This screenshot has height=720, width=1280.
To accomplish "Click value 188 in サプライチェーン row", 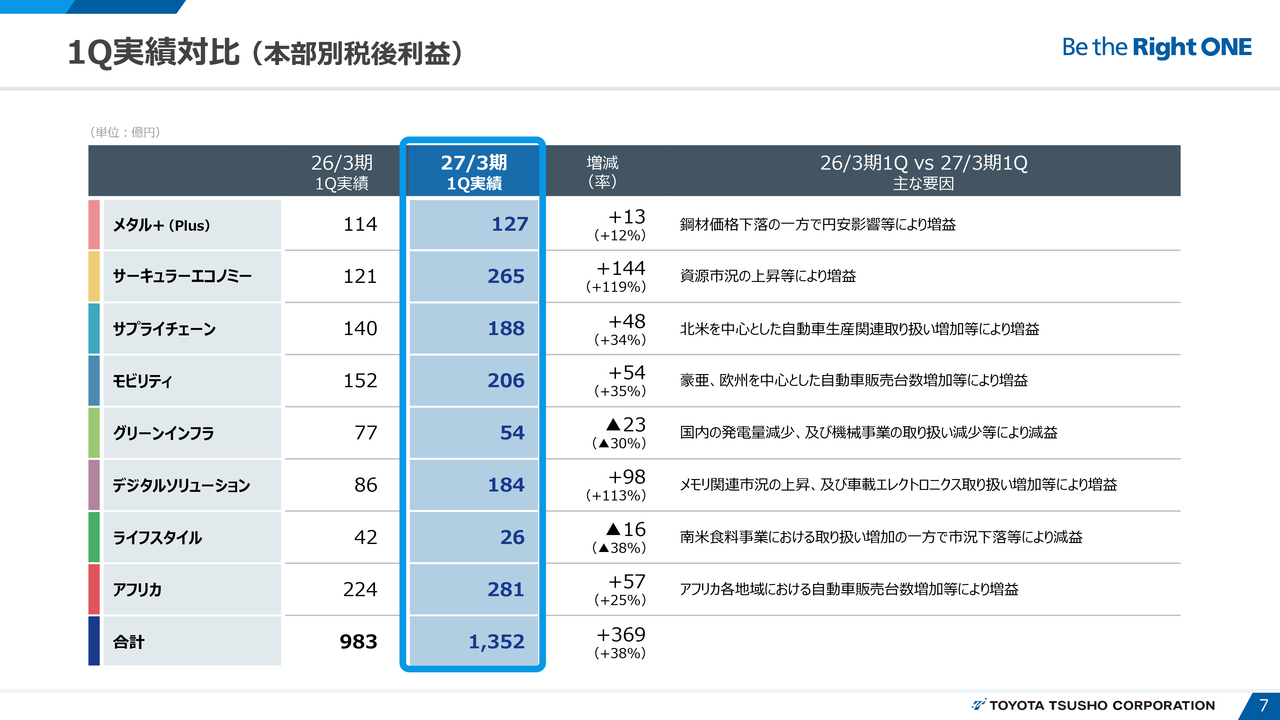I will [506, 328].
